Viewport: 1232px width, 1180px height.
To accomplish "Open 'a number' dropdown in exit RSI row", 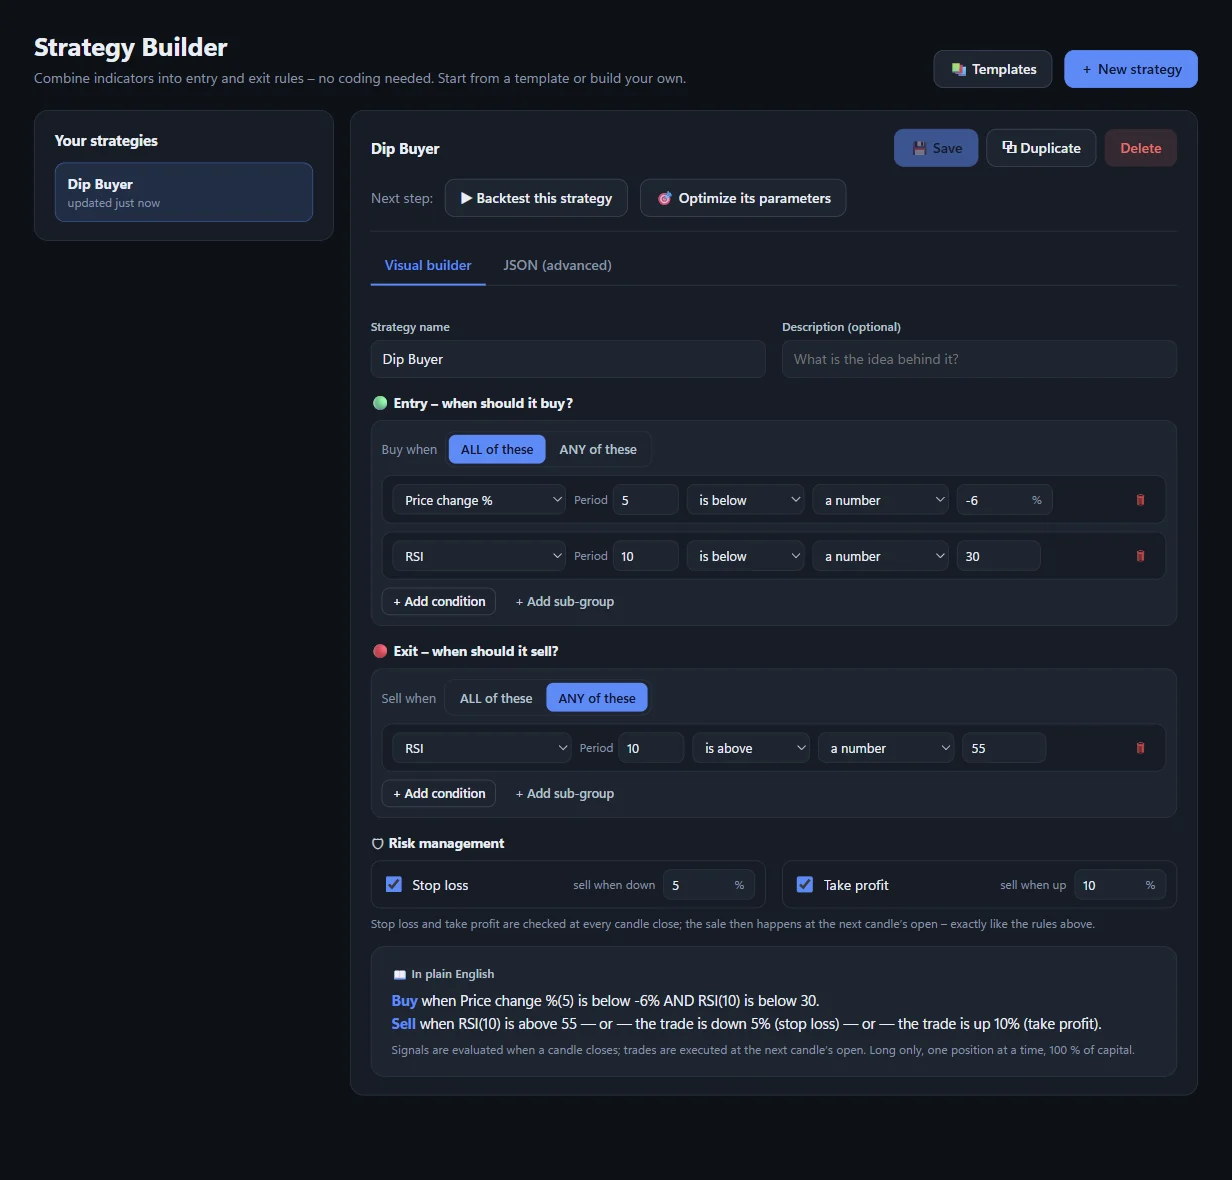I will pos(887,748).
